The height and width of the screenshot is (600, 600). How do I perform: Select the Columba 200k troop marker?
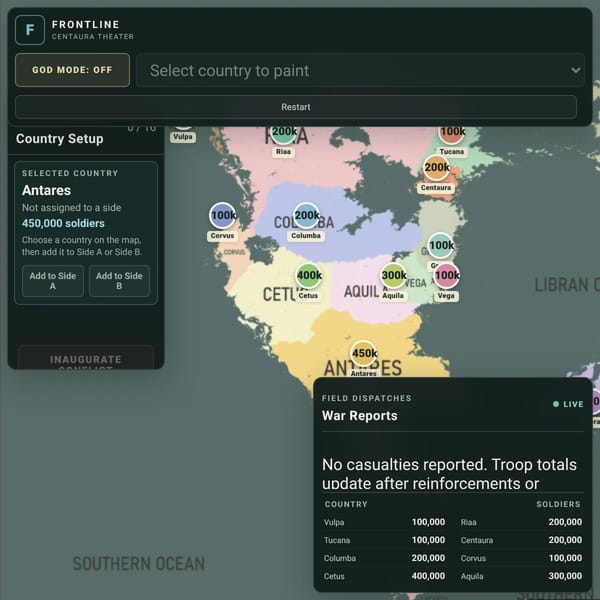(x=307, y=215)
